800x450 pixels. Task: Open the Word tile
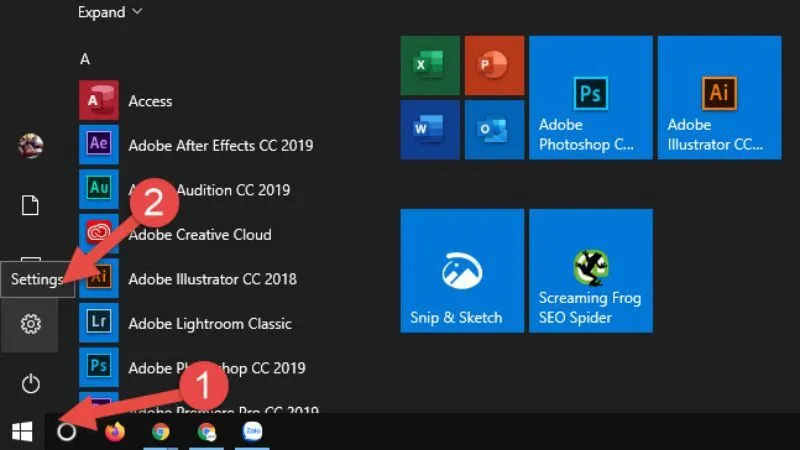pos(430,130)
